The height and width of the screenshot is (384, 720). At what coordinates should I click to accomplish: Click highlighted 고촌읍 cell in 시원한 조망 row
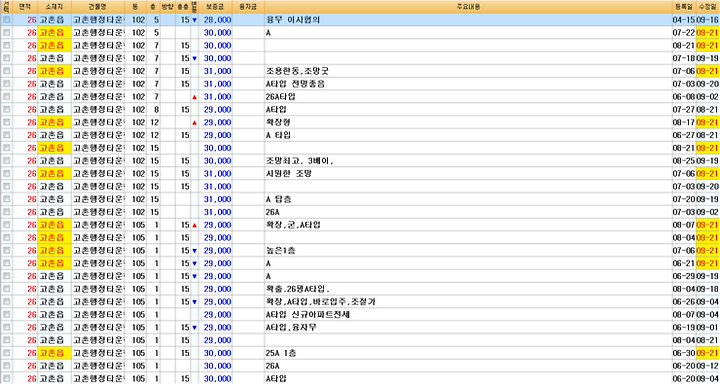(x=55, y=174)
